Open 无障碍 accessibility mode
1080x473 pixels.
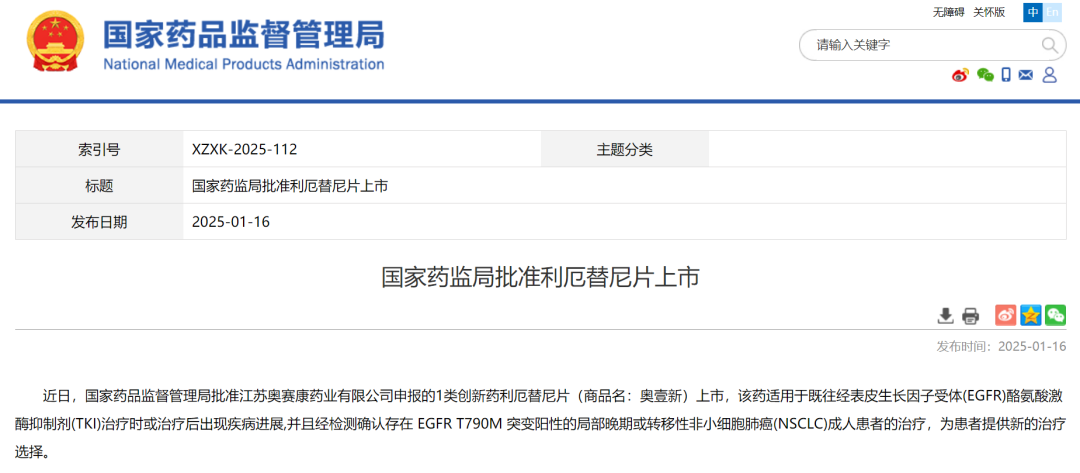click(x=948, y=12)
